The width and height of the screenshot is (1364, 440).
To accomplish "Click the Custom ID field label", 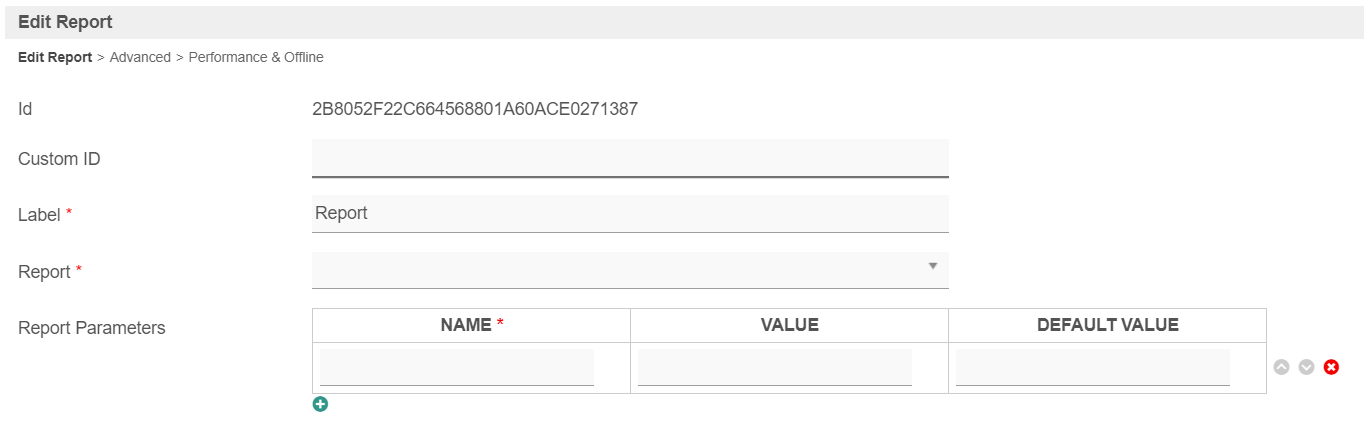I will [59, 158].
